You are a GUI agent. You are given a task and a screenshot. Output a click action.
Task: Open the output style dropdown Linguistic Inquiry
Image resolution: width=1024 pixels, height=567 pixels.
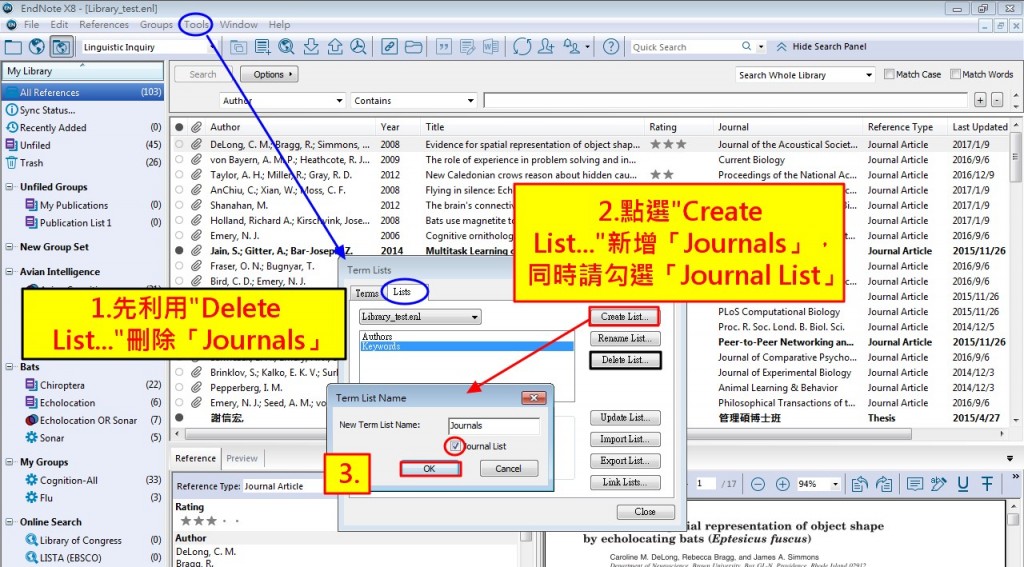[x=148, y=47]
